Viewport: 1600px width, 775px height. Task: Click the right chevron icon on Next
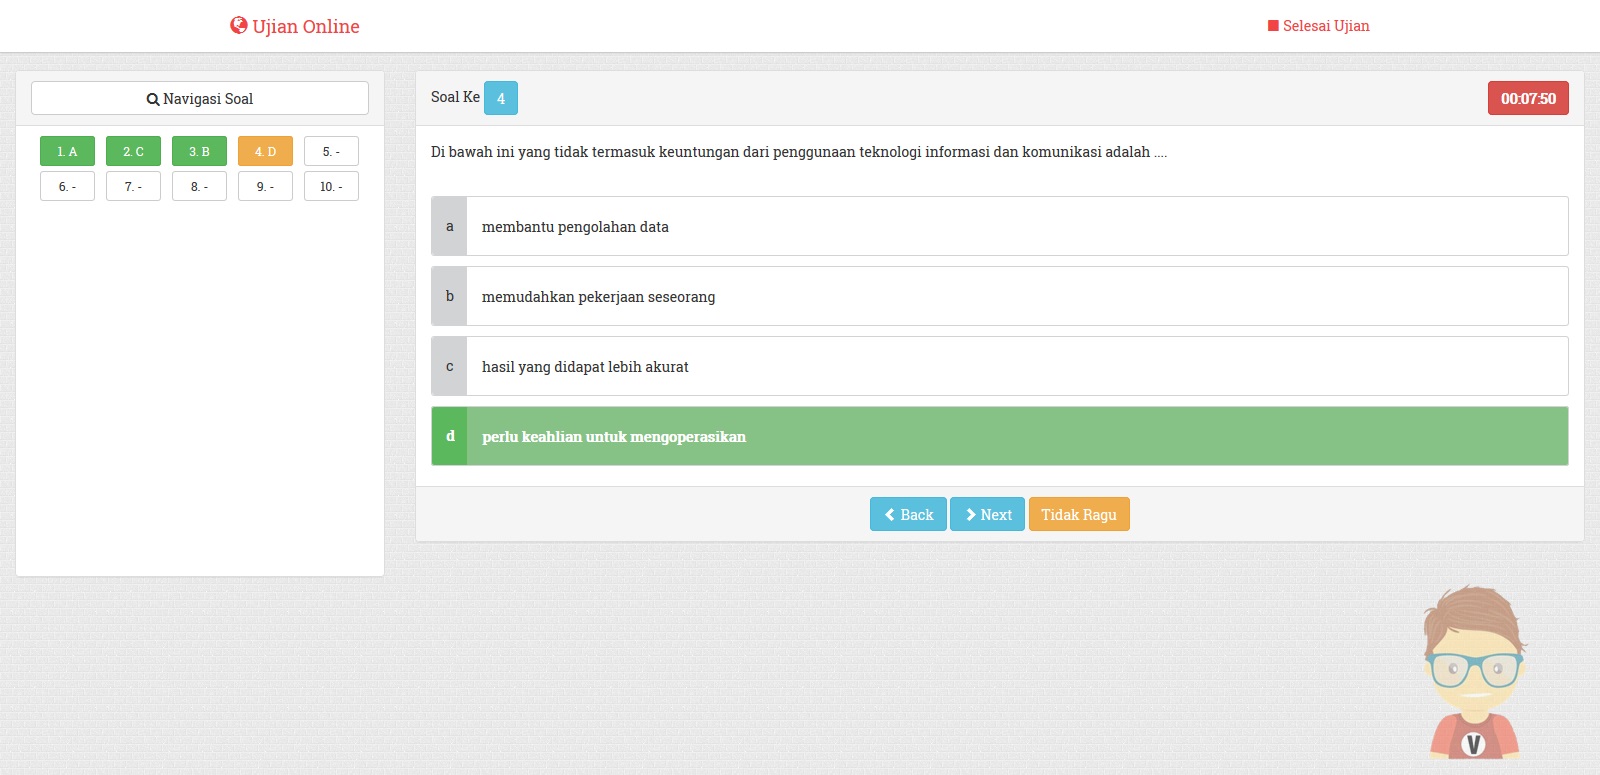[x=970, y=515]
